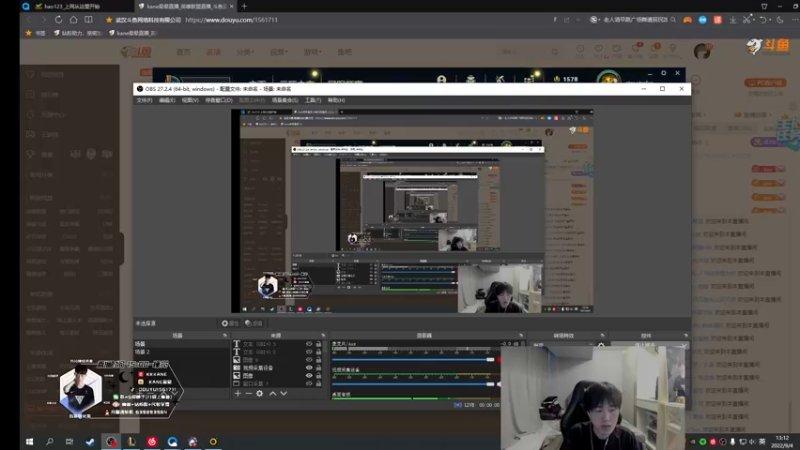The image size is (800, 450).
Task: Pop out the audio mixer dock icon
Action: click(x=521, y=336)
